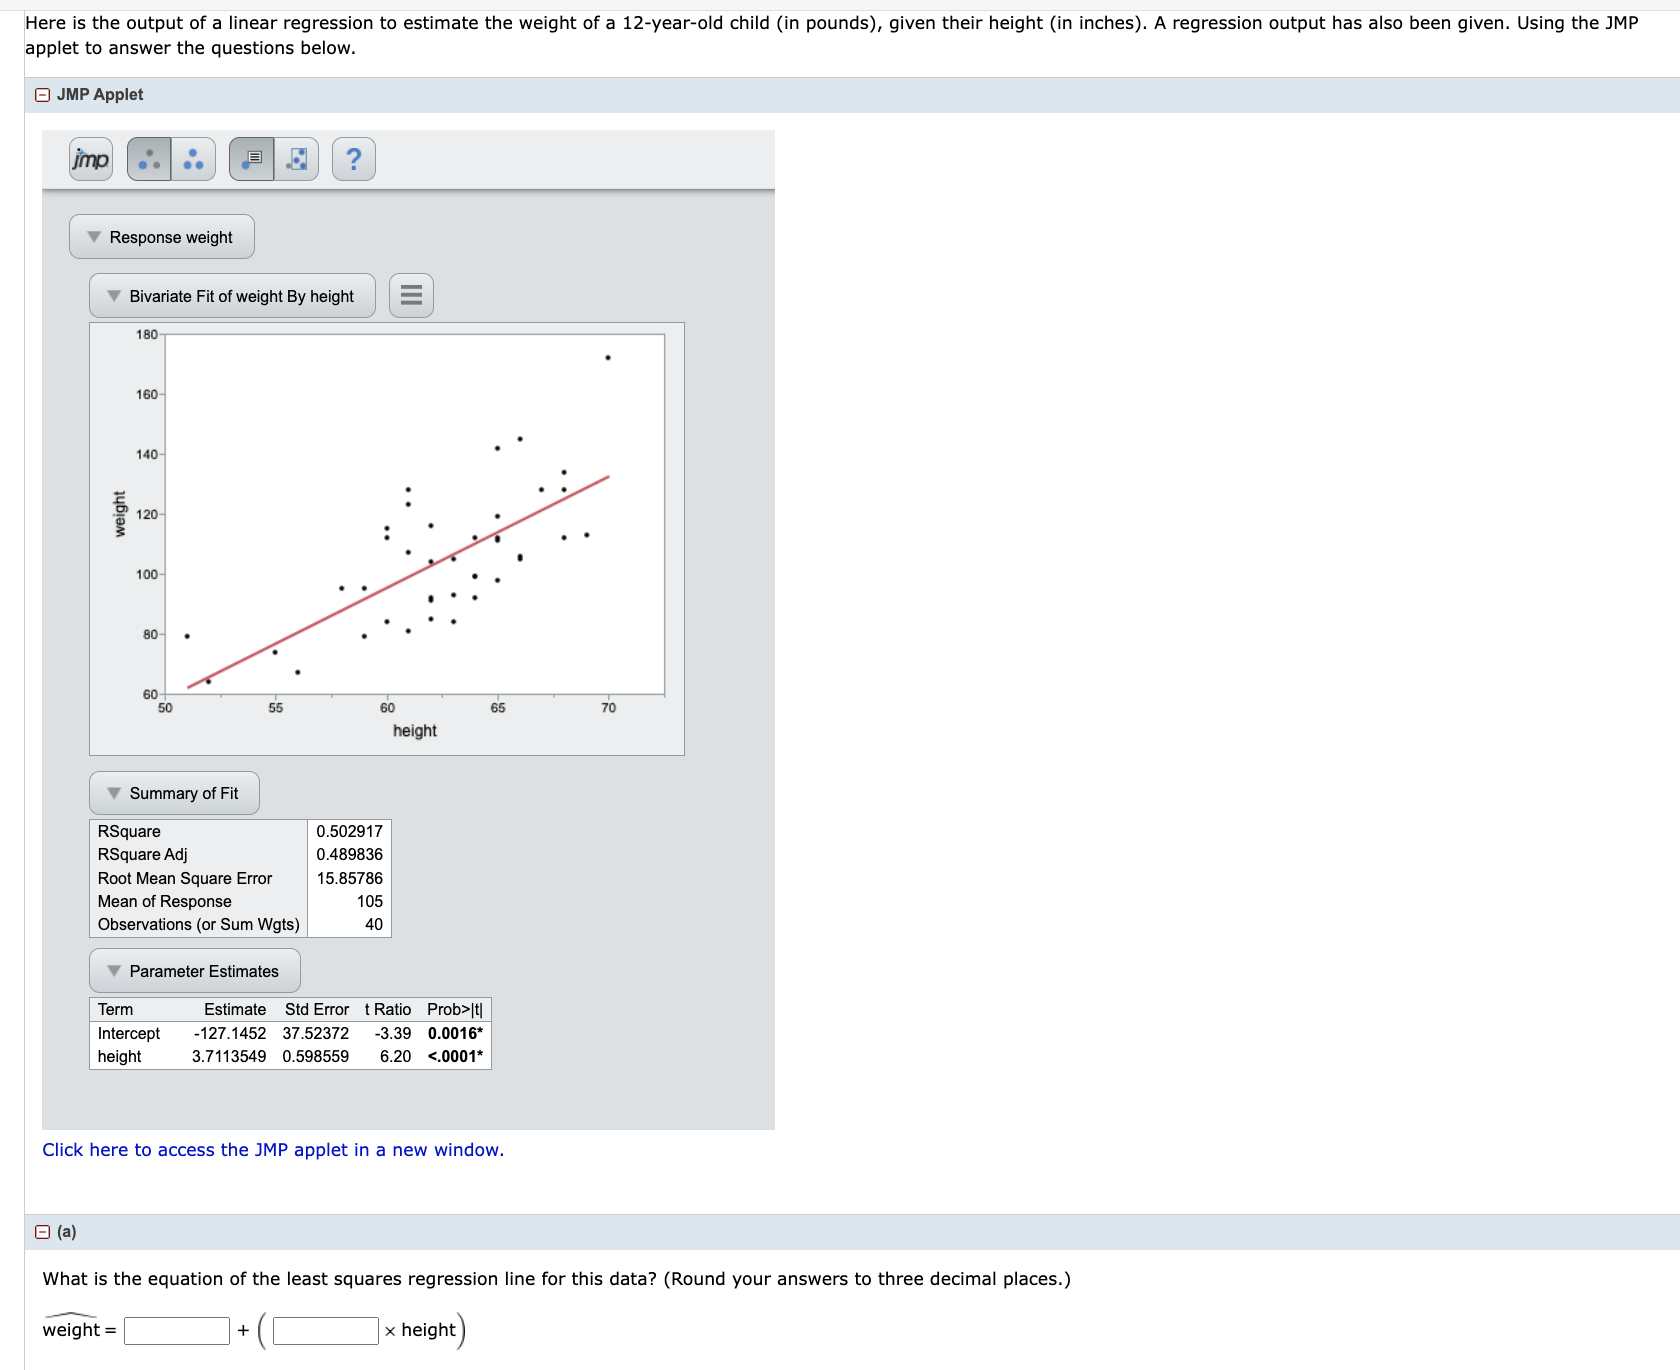Select the blue scatter-points toolbar icon
1680x1370 pixels.
coord(192,158)
